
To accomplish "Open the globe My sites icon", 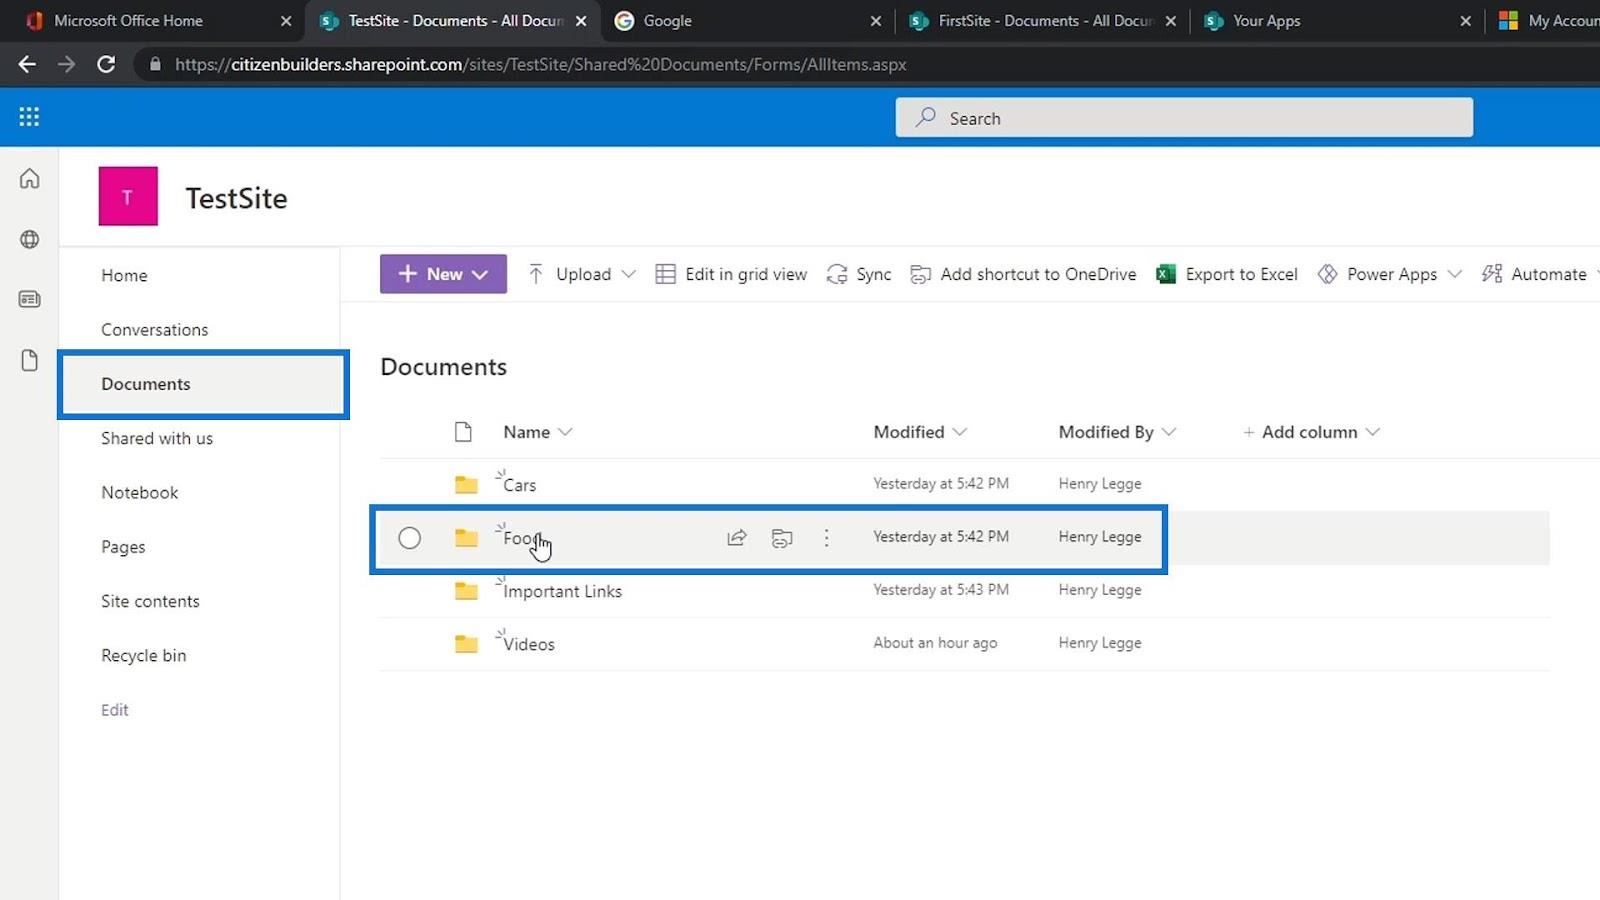I will (x=30, y=239).
